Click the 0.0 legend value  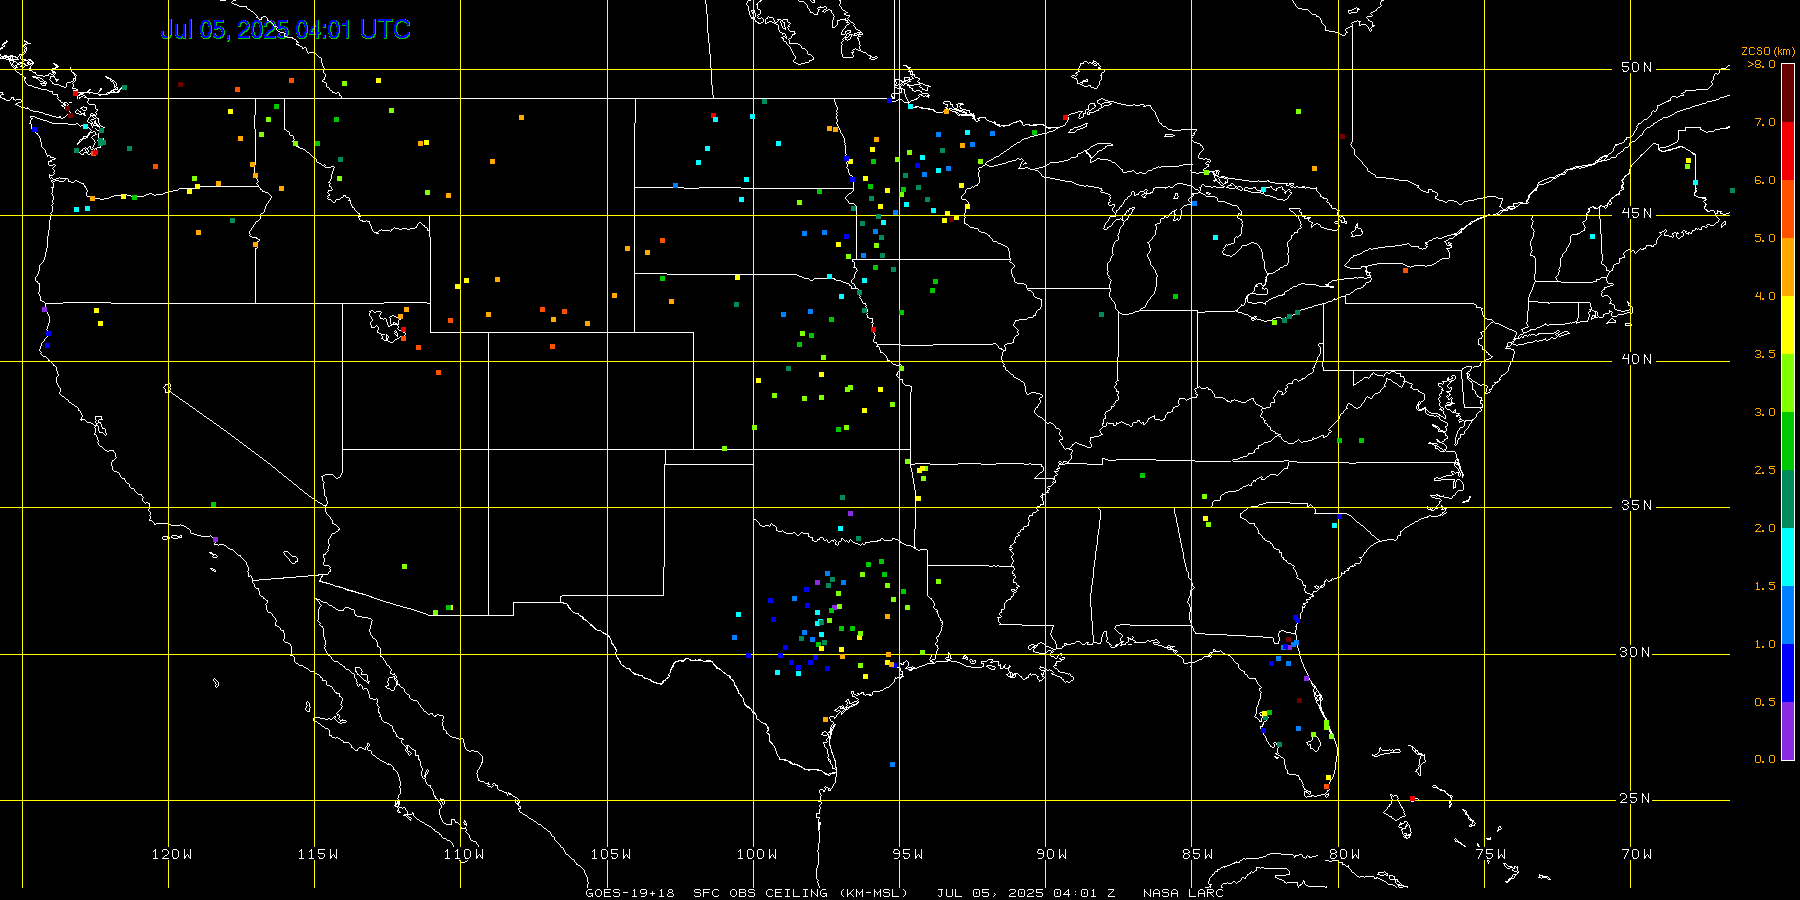click(x=1765, y=759)
